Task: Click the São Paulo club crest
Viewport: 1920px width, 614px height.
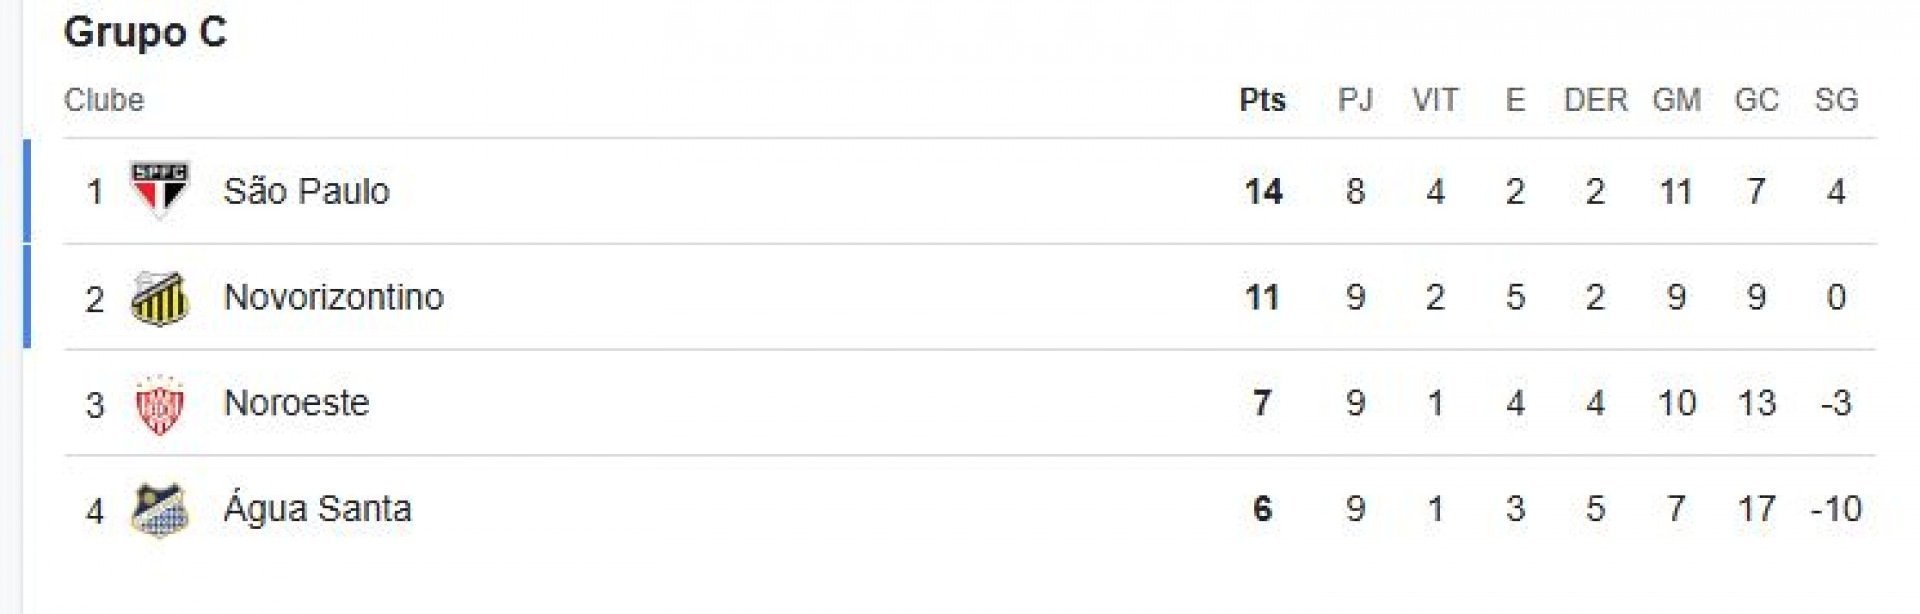Action: (160, 190)
